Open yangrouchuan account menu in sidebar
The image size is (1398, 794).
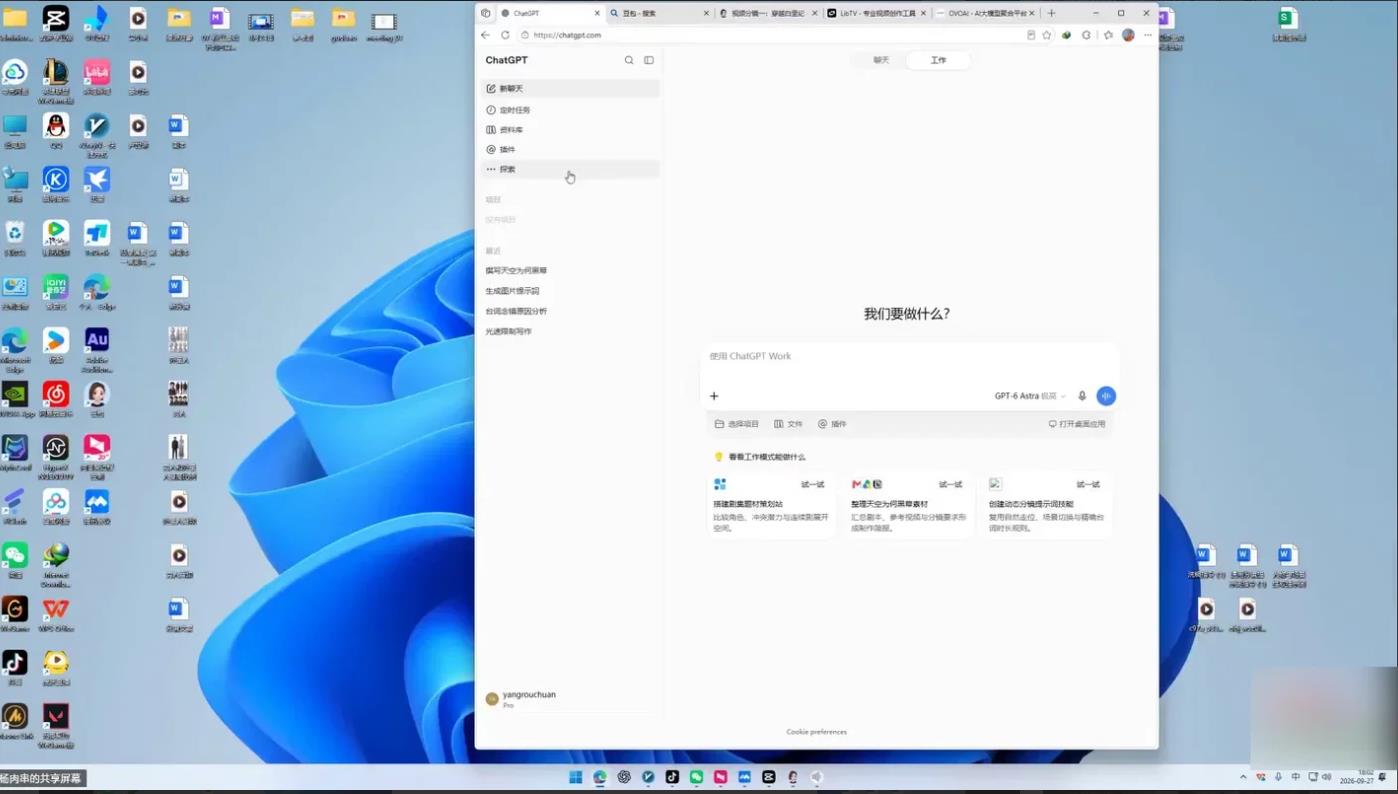click(570, 699)
